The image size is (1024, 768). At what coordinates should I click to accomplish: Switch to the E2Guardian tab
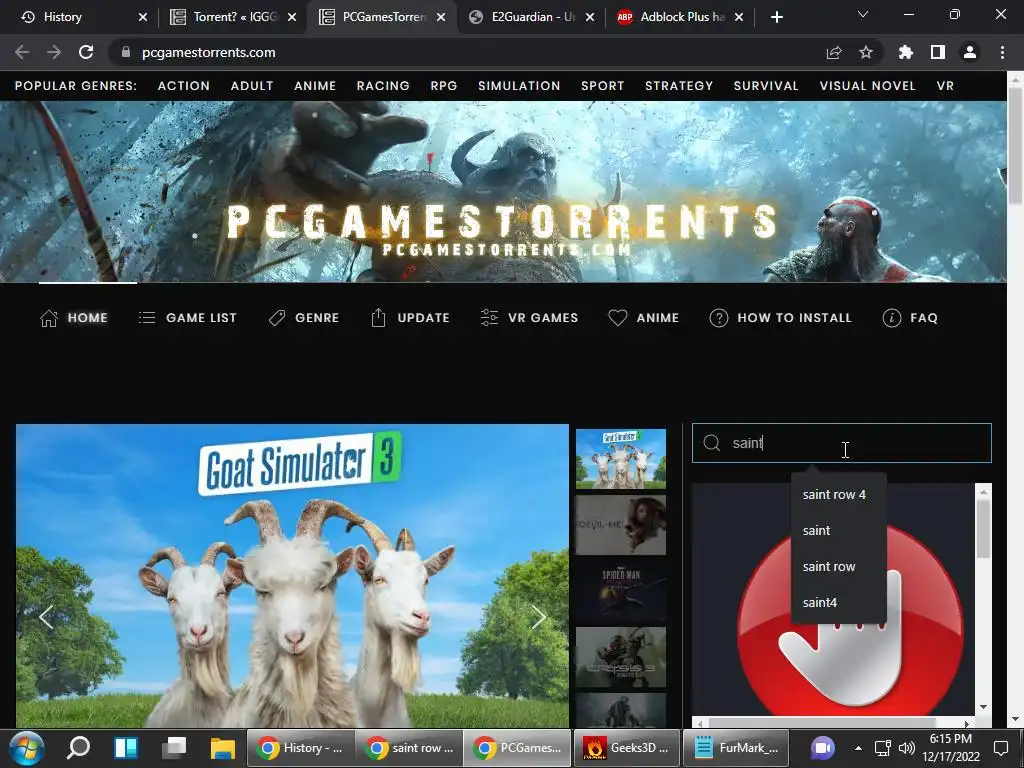tap(533, 17)
